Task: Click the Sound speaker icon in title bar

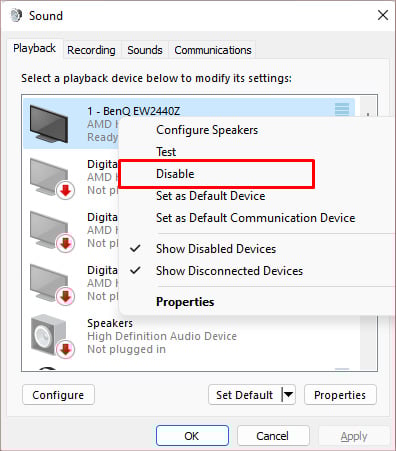Action: tap(16, 16)
